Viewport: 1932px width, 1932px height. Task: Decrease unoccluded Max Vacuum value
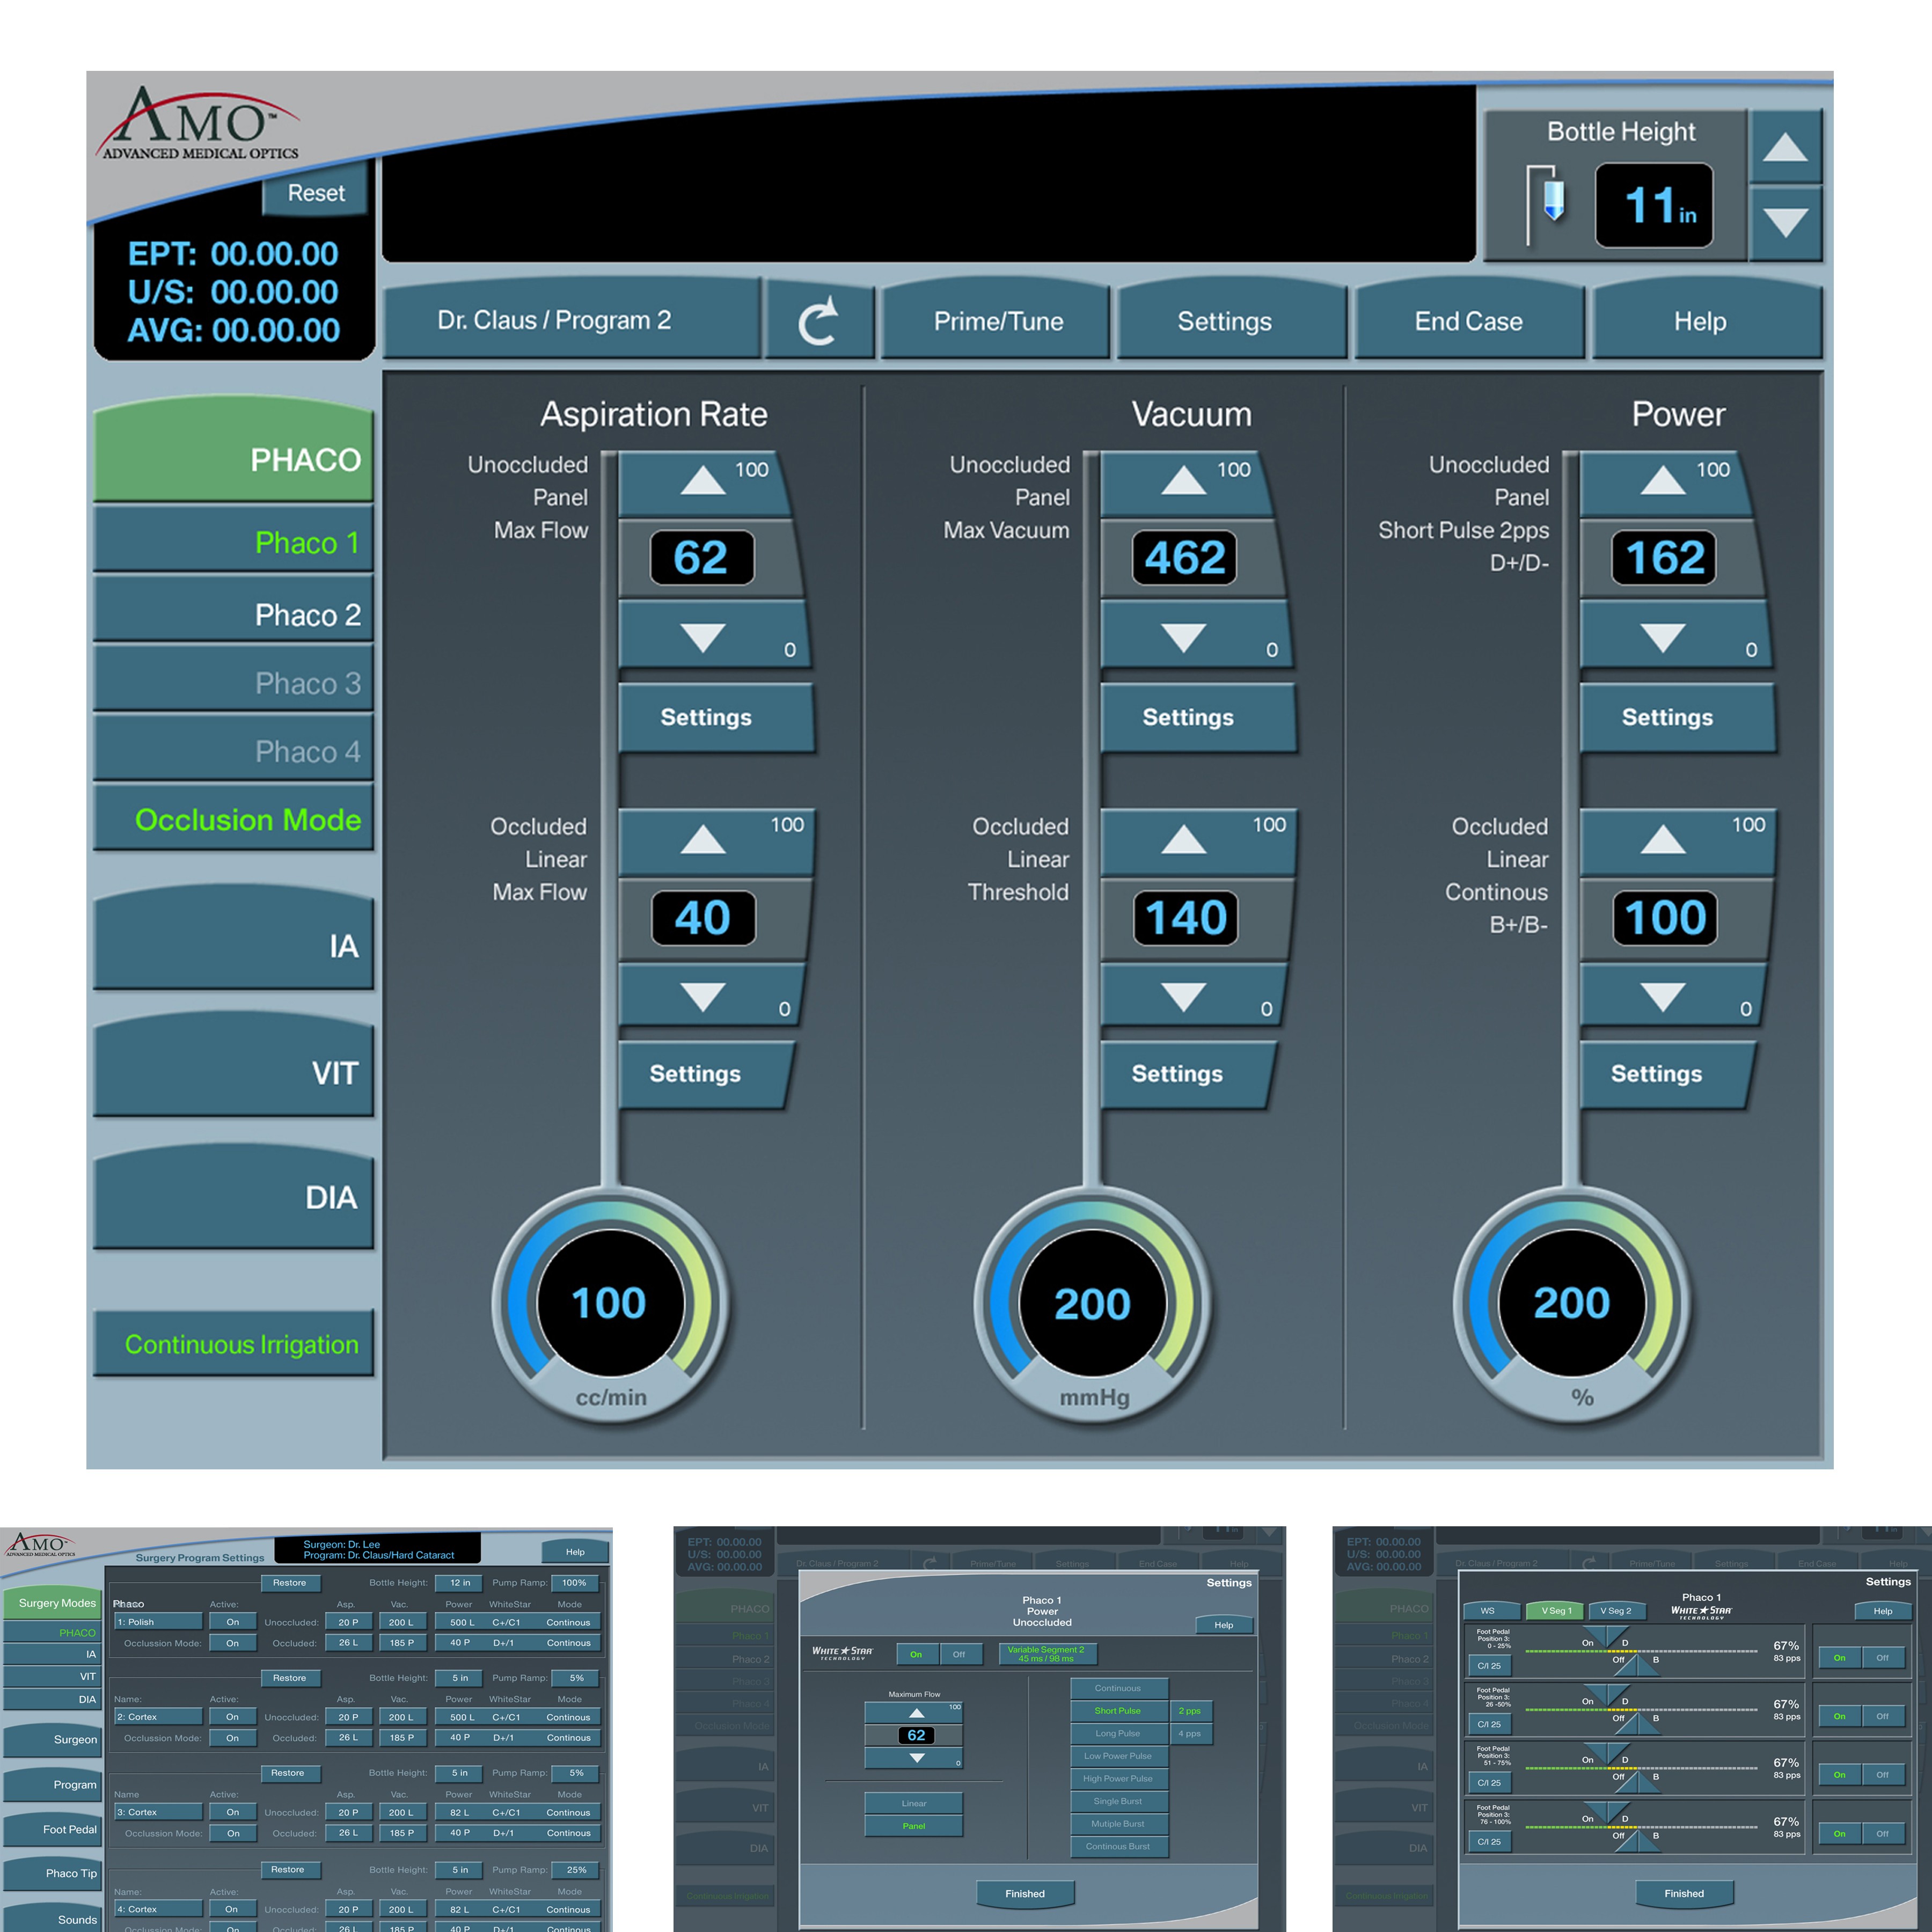(1184, 637)
